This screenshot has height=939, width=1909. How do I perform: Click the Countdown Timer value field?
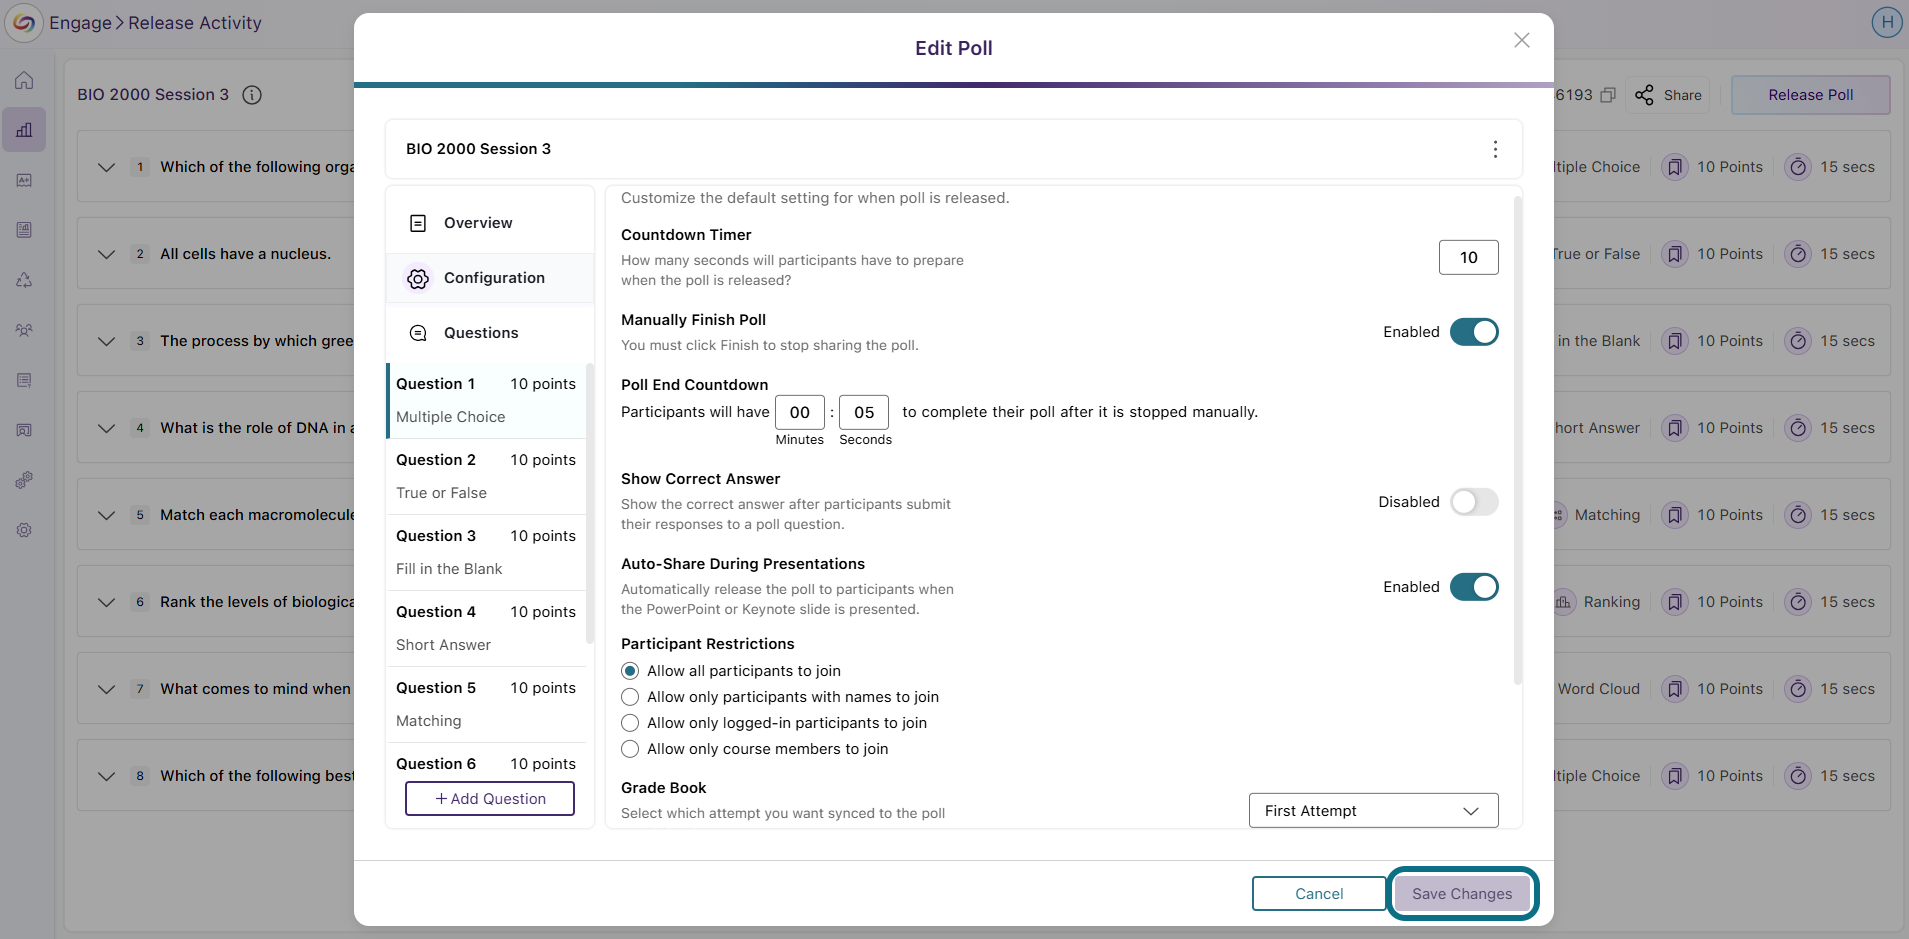coord(1468,257)
